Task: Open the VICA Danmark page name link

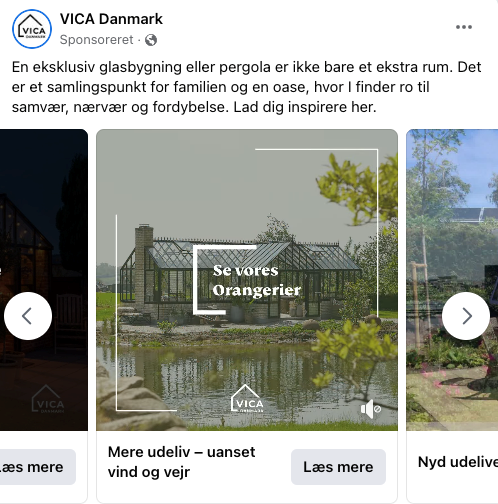Action: tap(111, 19)
